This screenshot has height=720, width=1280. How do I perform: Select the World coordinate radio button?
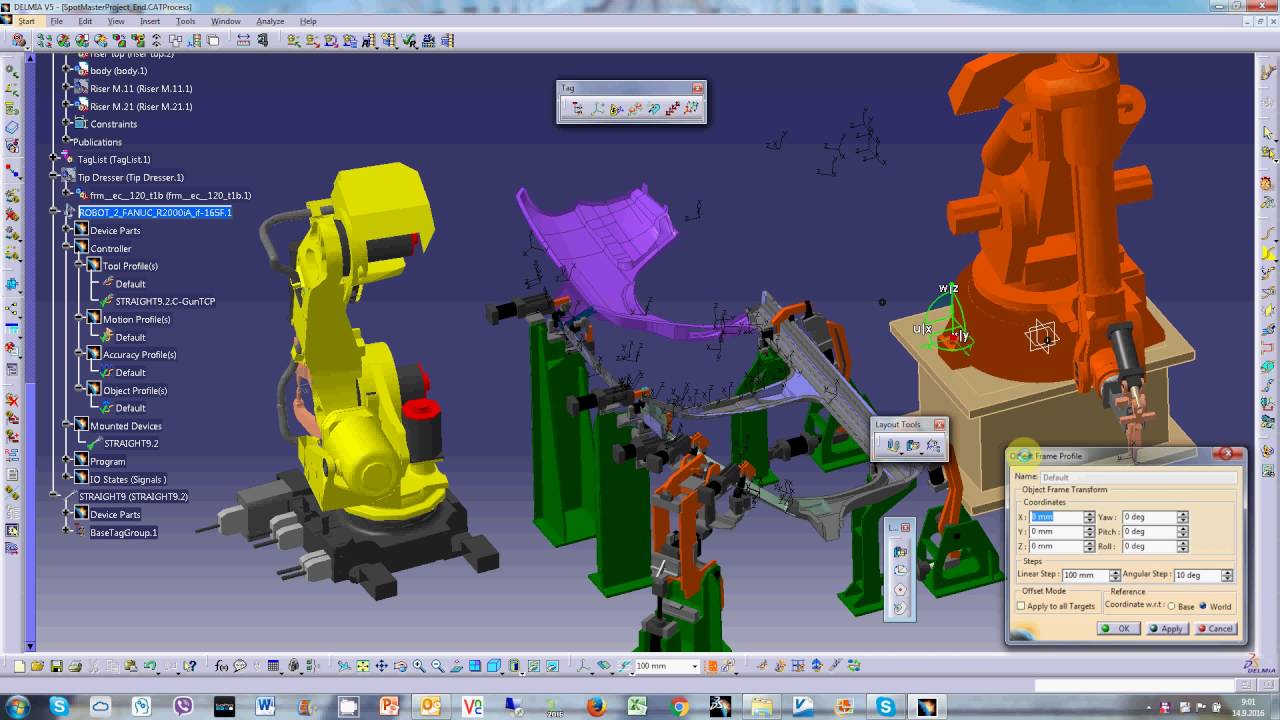tap(1203, 606)
